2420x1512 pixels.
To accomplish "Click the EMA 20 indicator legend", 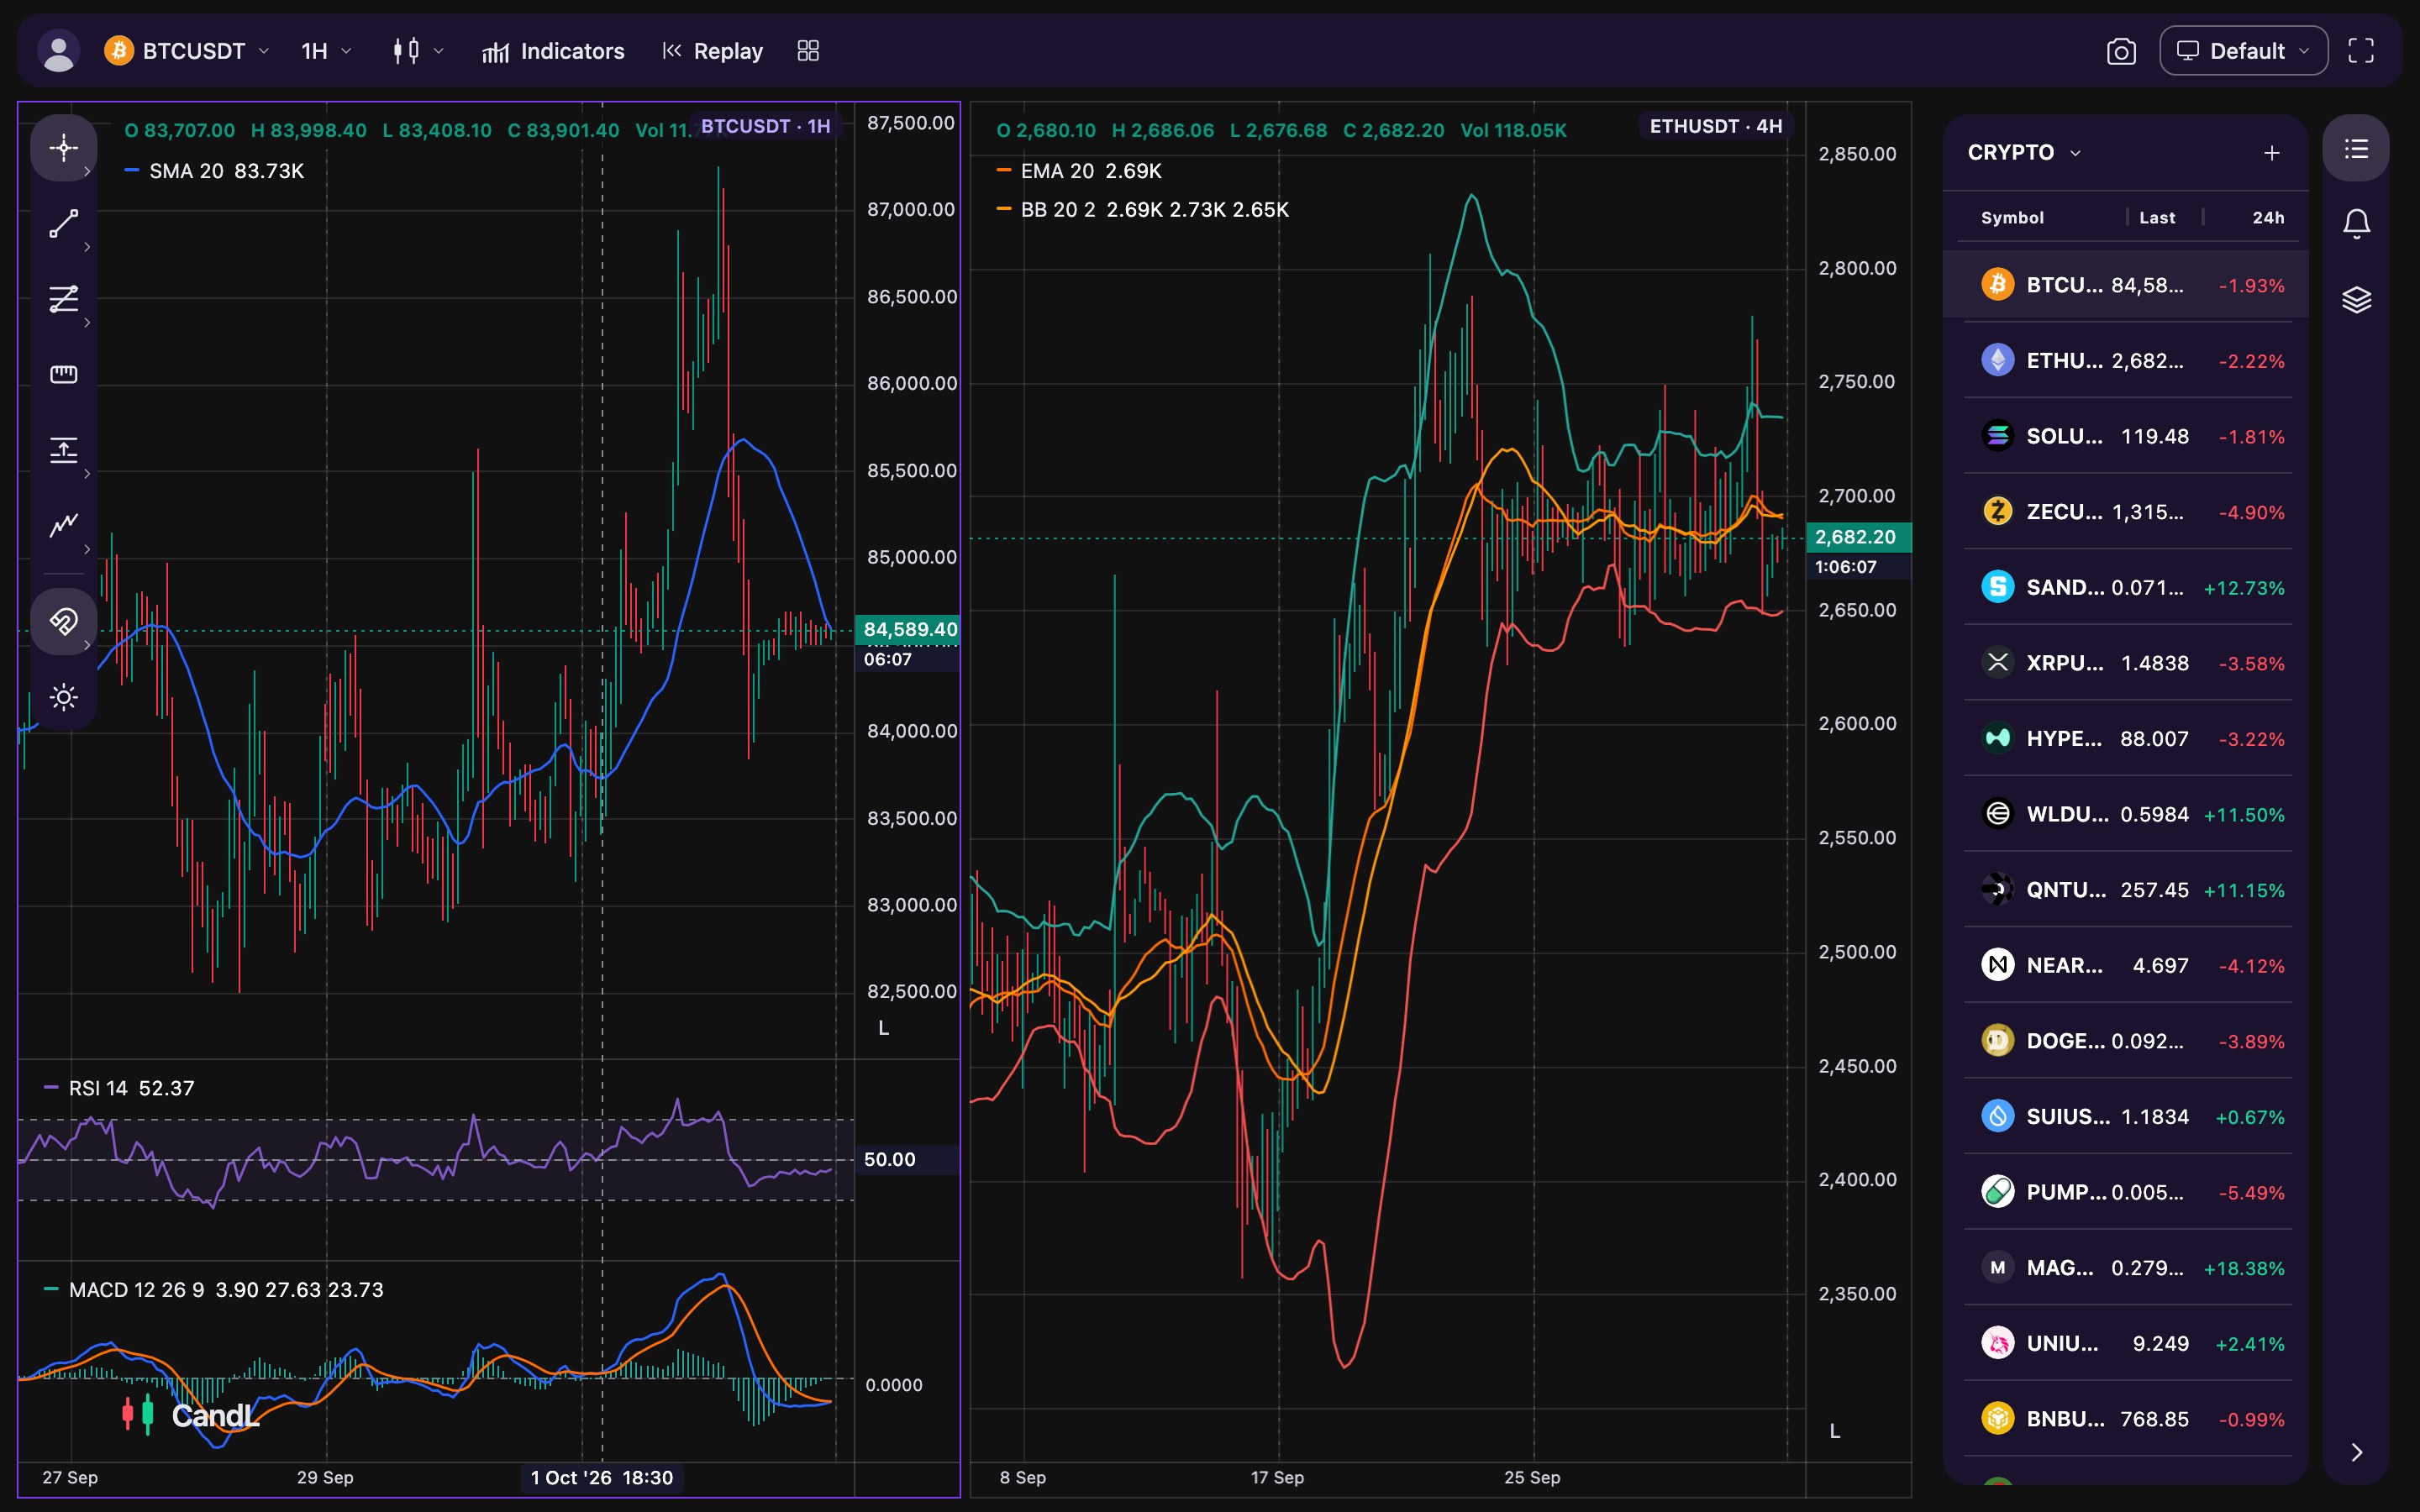I will (x=1080, y=171).
